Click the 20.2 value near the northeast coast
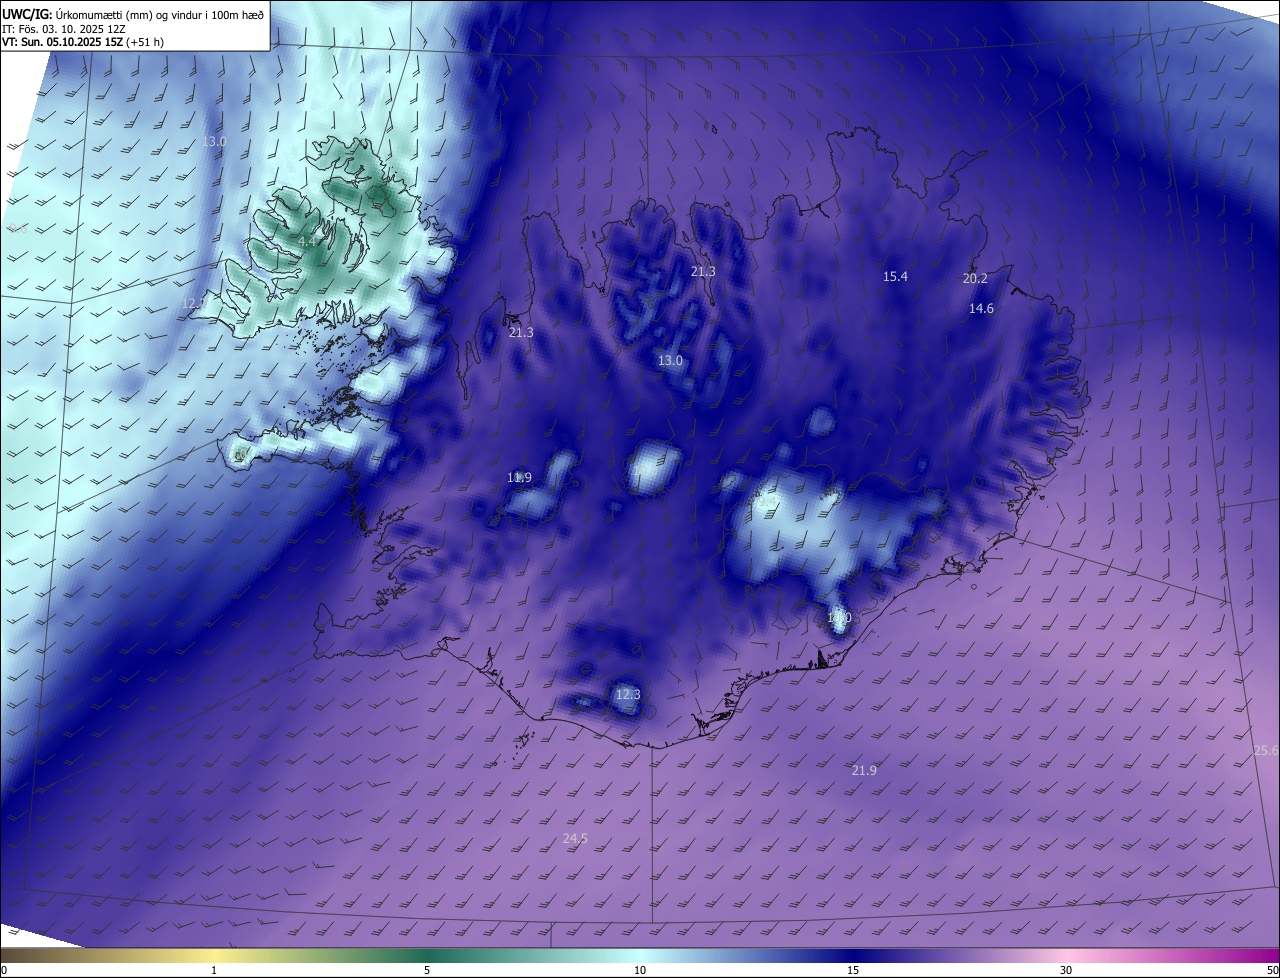 pos(975,279)
